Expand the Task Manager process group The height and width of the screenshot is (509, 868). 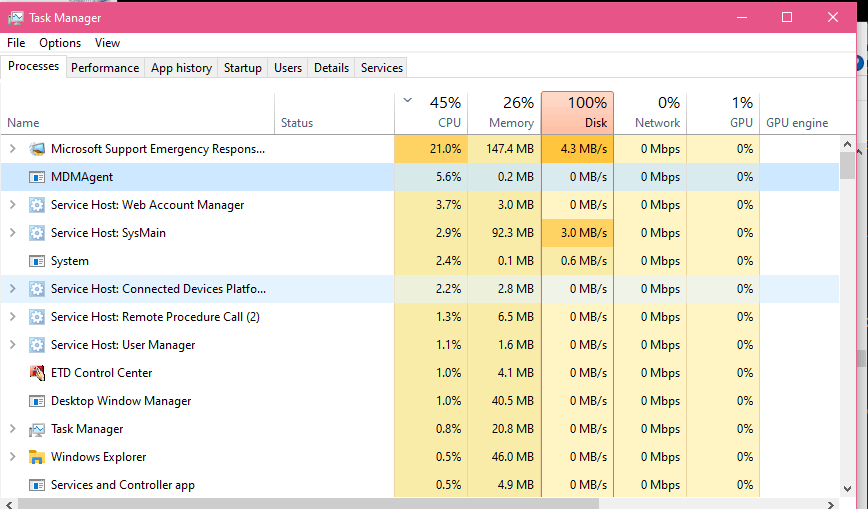pyautogui.click(x=13, y=429)
